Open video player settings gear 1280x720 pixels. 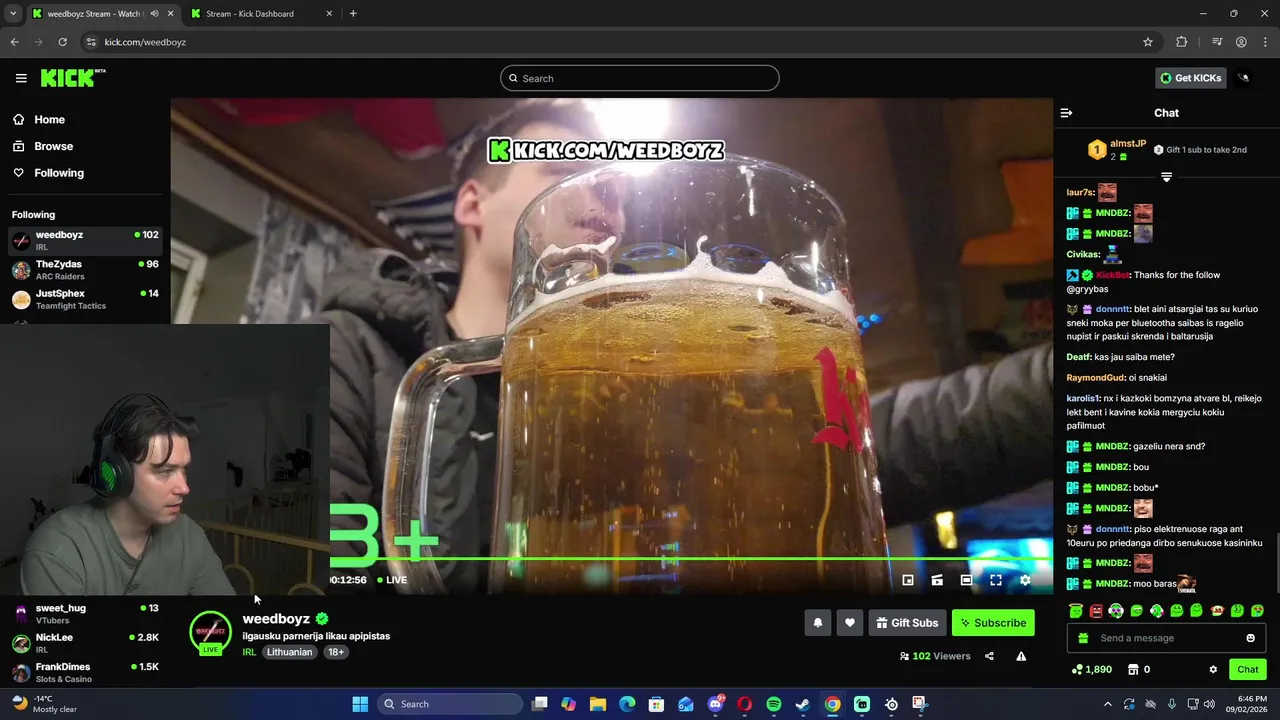click(x=1025, y=580)
